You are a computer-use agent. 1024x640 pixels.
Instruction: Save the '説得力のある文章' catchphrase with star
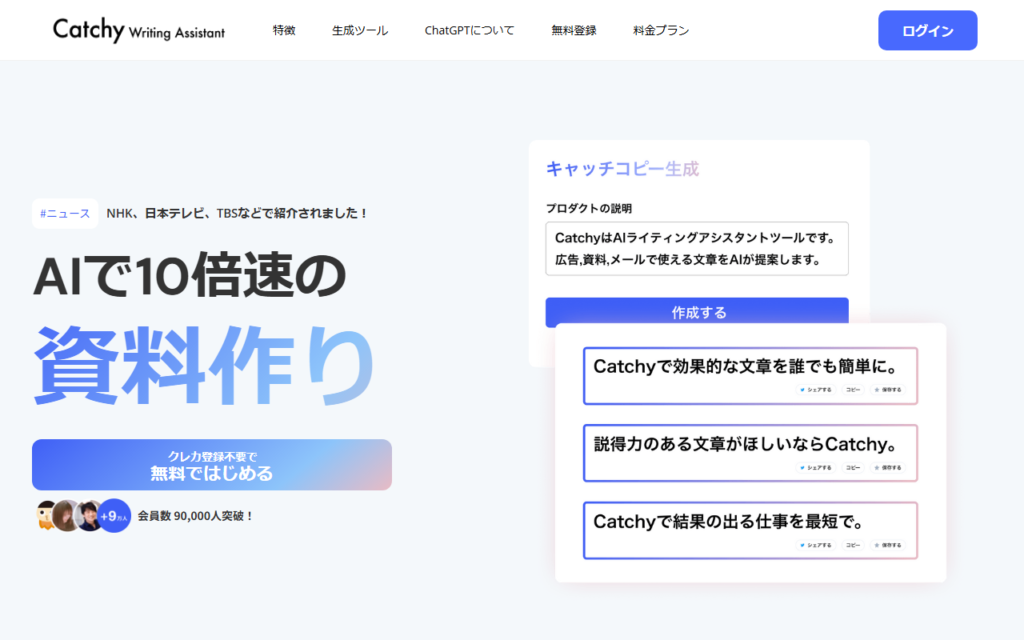pyautogui.click(x=887, y=467)
